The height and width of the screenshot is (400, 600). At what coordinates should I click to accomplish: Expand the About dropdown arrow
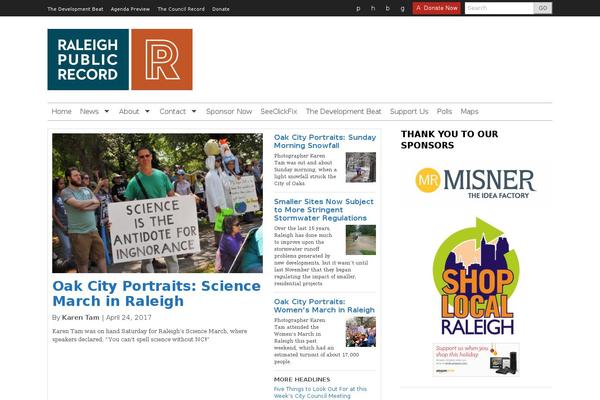point(147,111)
